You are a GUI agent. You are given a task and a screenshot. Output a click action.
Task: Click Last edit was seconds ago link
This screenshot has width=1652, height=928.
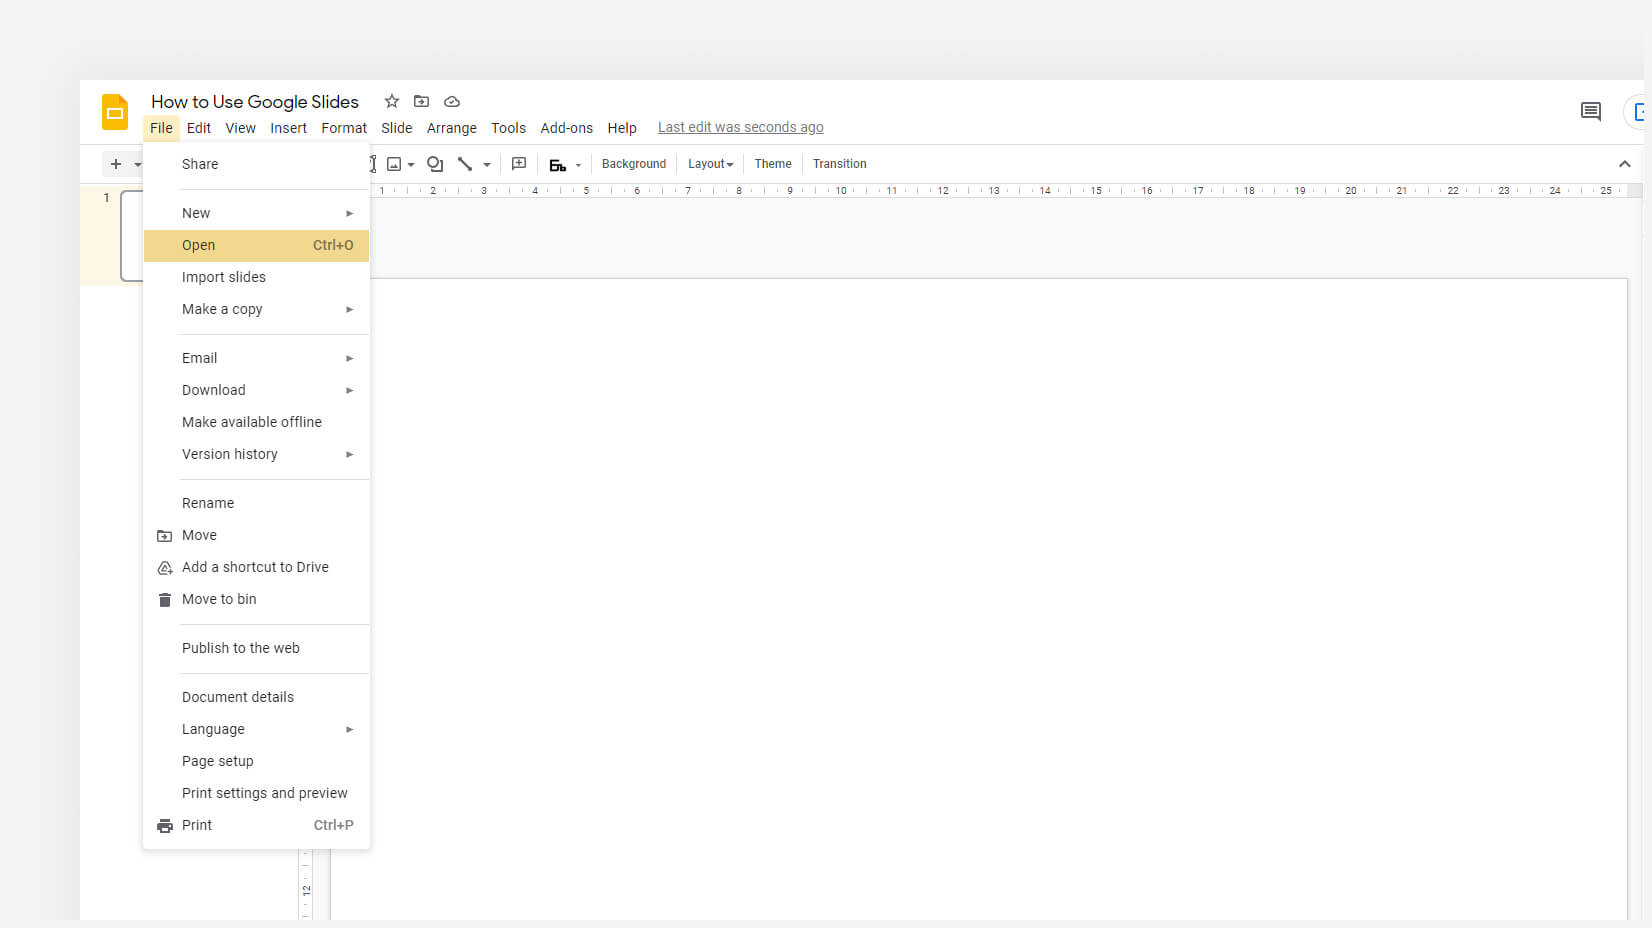click(x=741, y=127)
